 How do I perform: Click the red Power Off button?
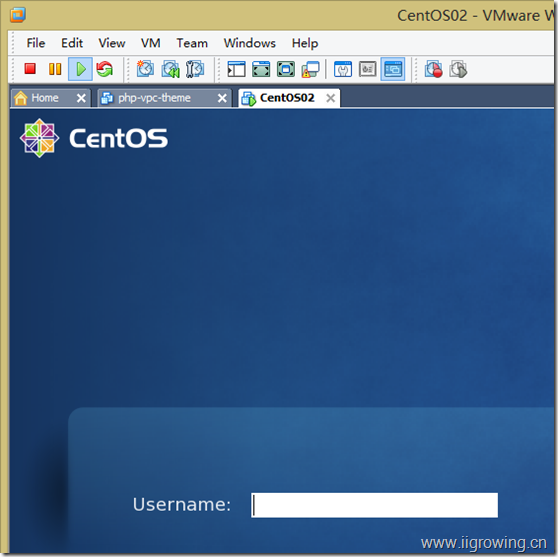[x=30, y=69]
